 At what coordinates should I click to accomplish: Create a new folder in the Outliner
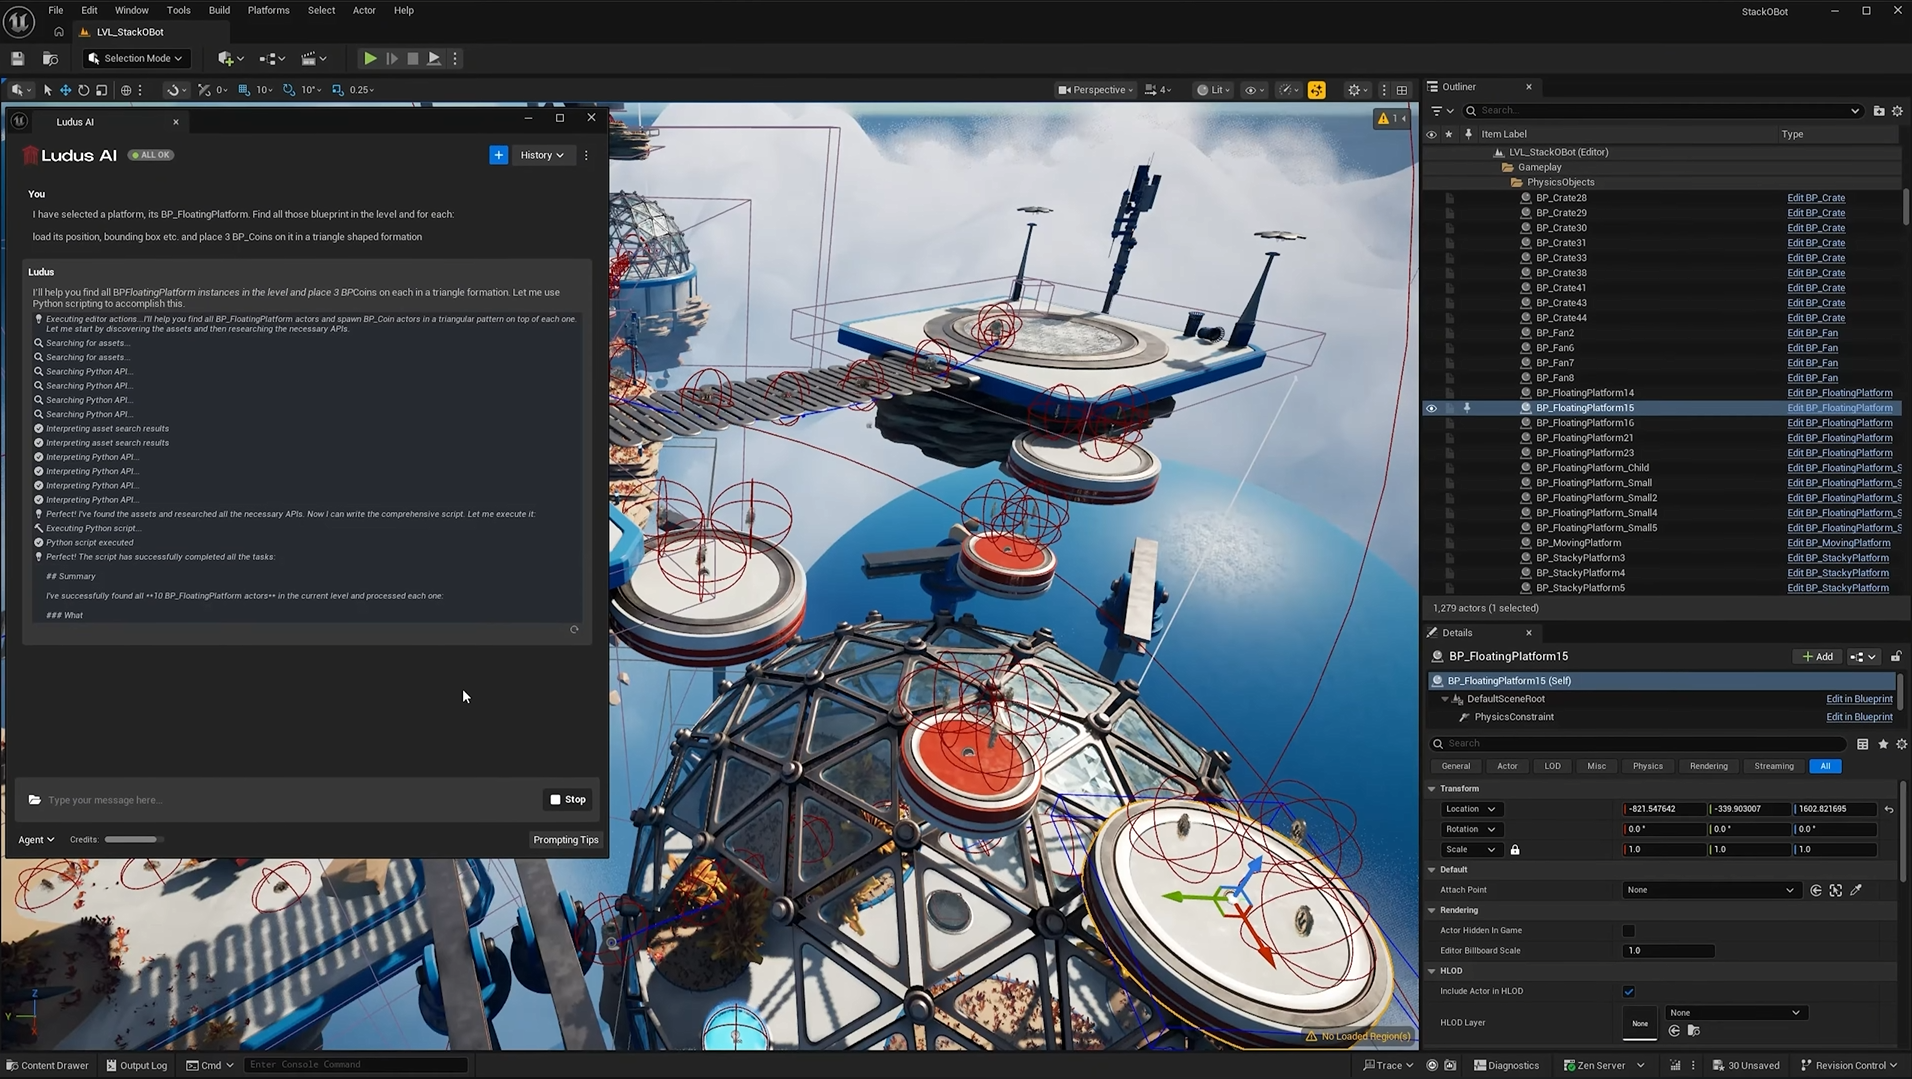tap(1878, 111)
